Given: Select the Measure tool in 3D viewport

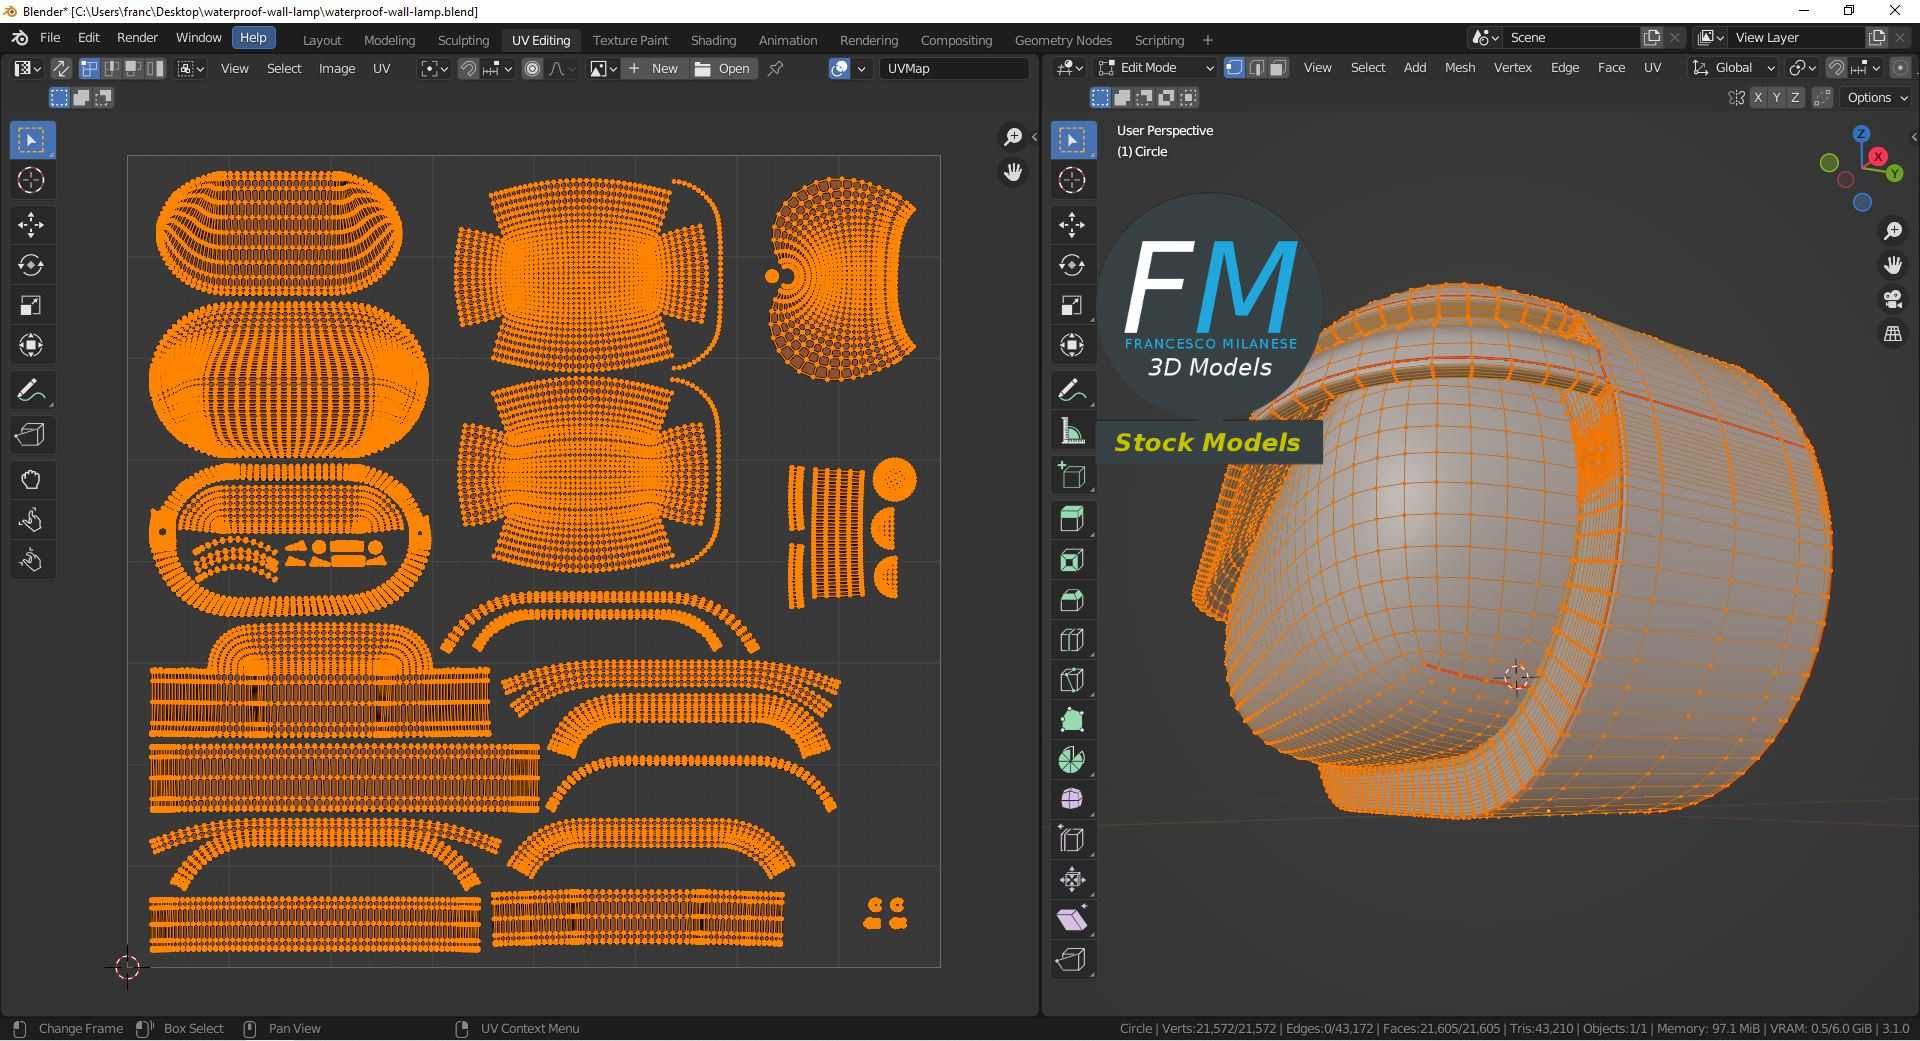Looking at the screenshot, I should point(1072,431).
